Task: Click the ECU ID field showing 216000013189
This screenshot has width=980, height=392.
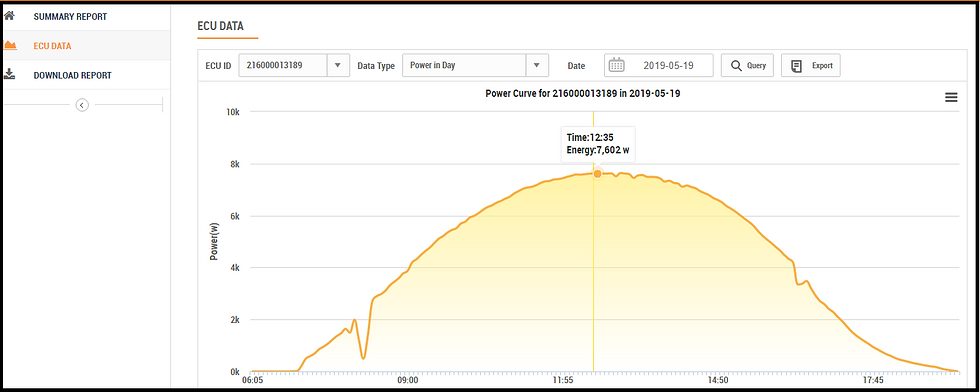Action: (283, 65)
